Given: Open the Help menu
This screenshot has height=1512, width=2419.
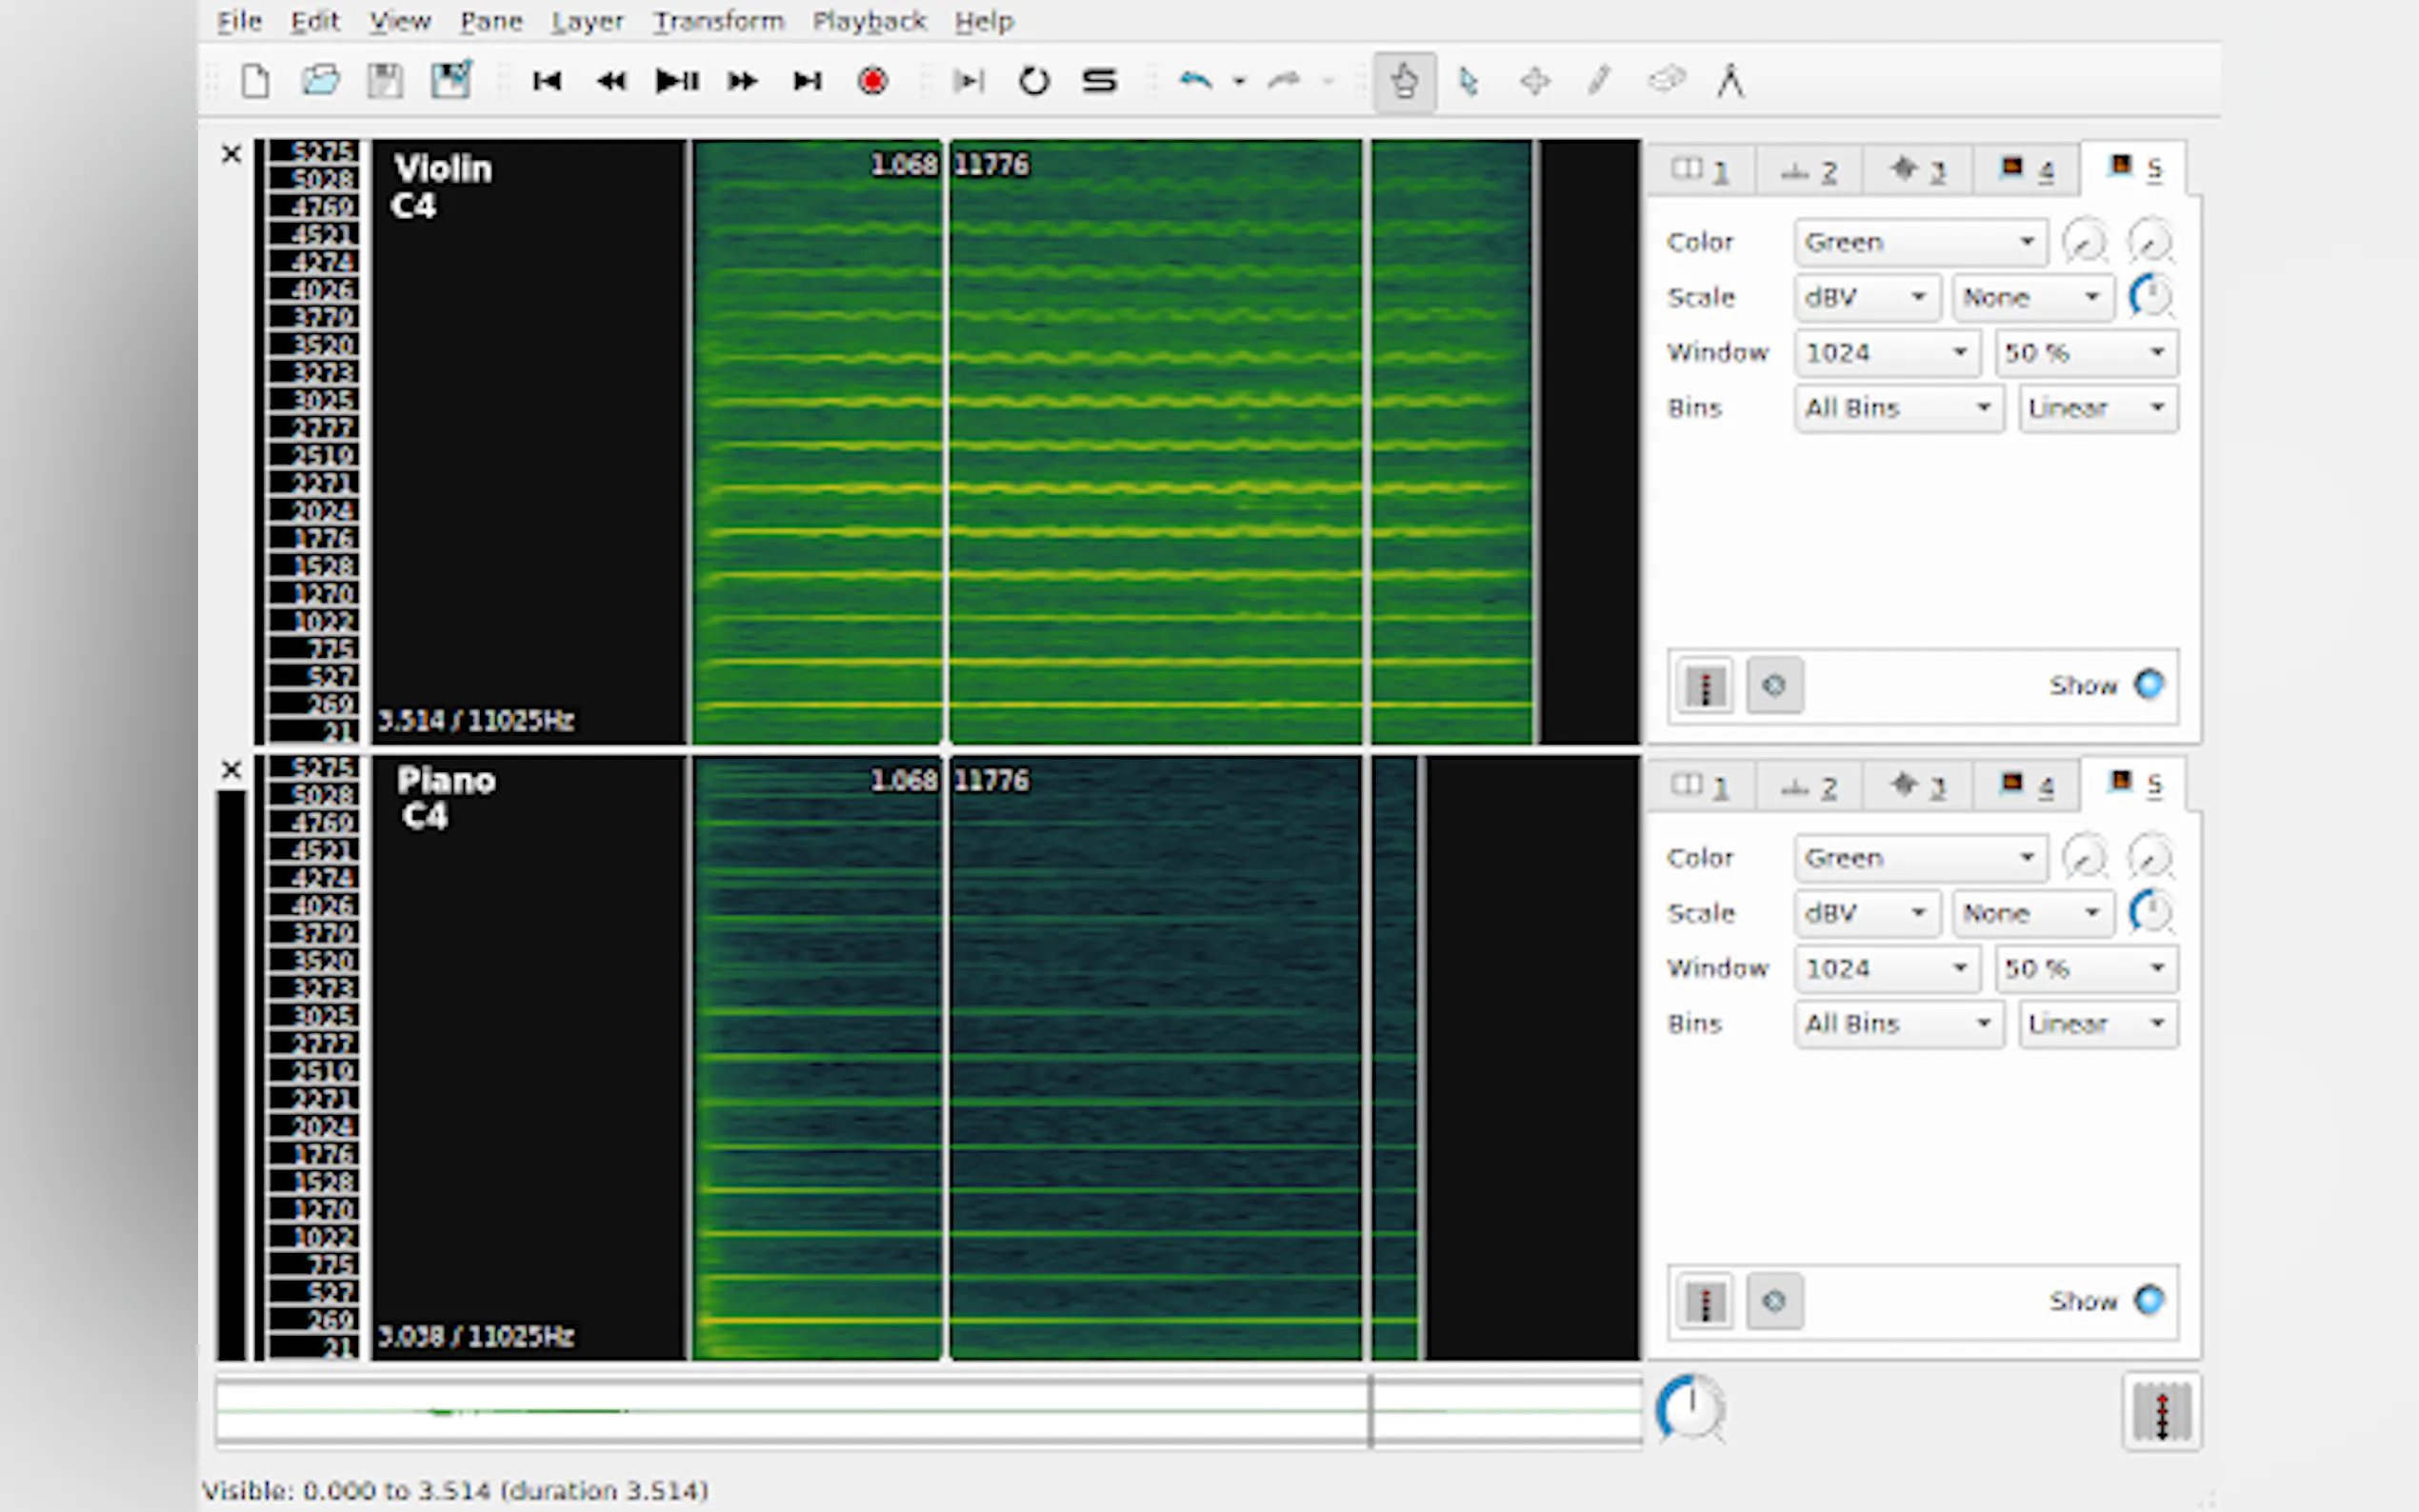Looking at the screenshot, I should [x=984, y=21].
